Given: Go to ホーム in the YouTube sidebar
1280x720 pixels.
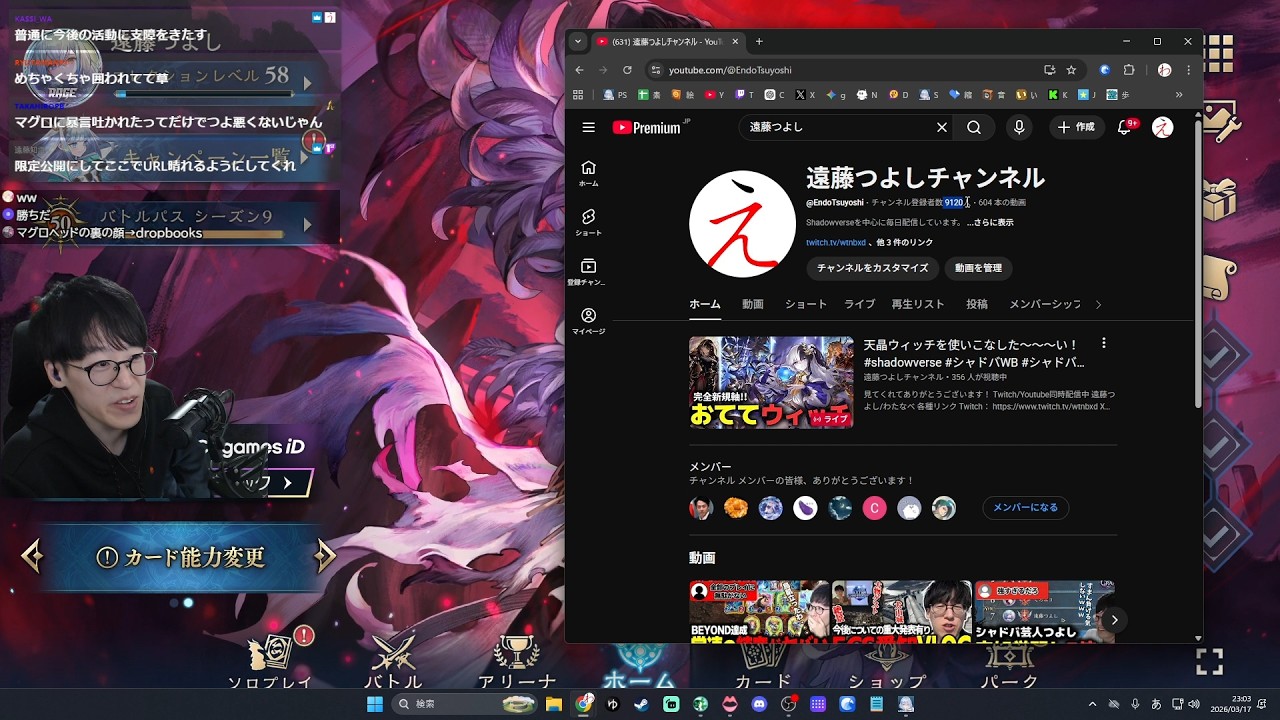Looking at the screenshot, I should point(588,173).
